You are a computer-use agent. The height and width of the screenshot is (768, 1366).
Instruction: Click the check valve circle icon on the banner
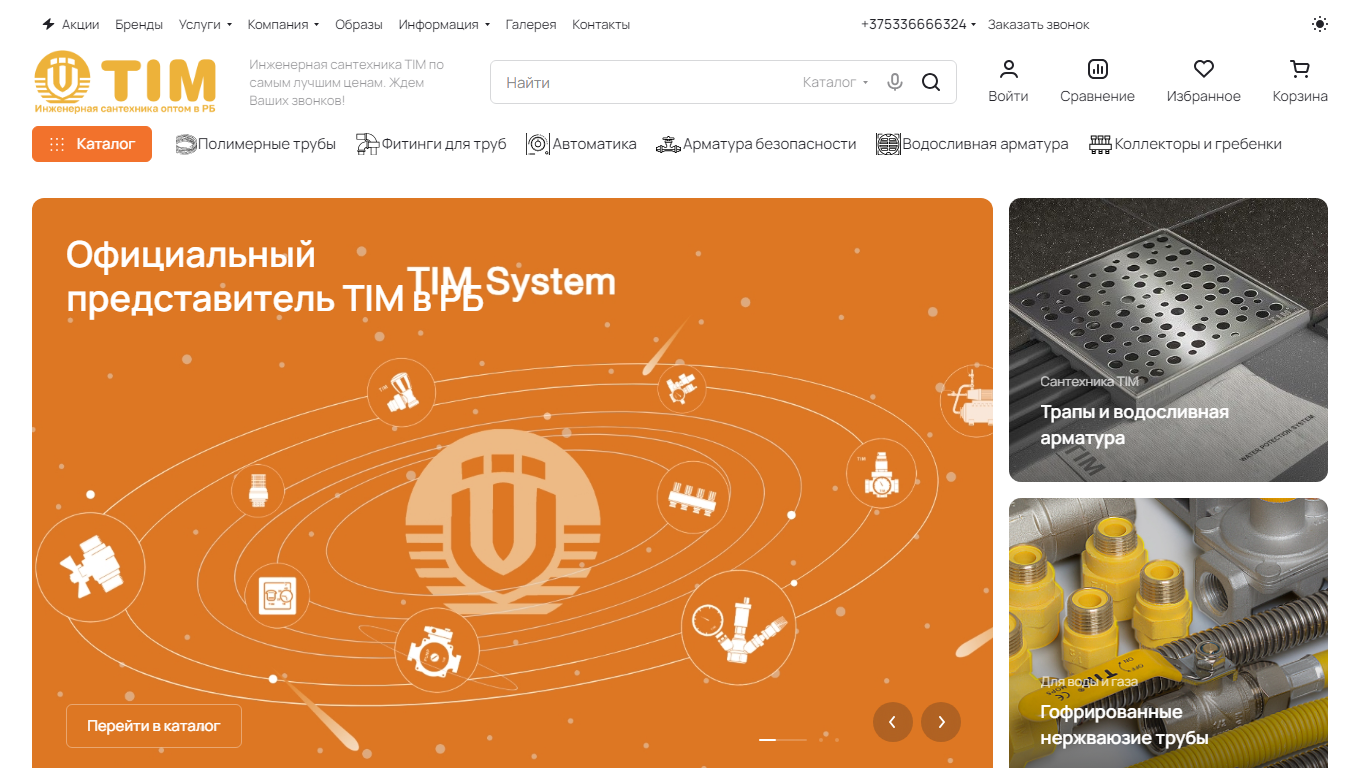[x=258, y=491]
